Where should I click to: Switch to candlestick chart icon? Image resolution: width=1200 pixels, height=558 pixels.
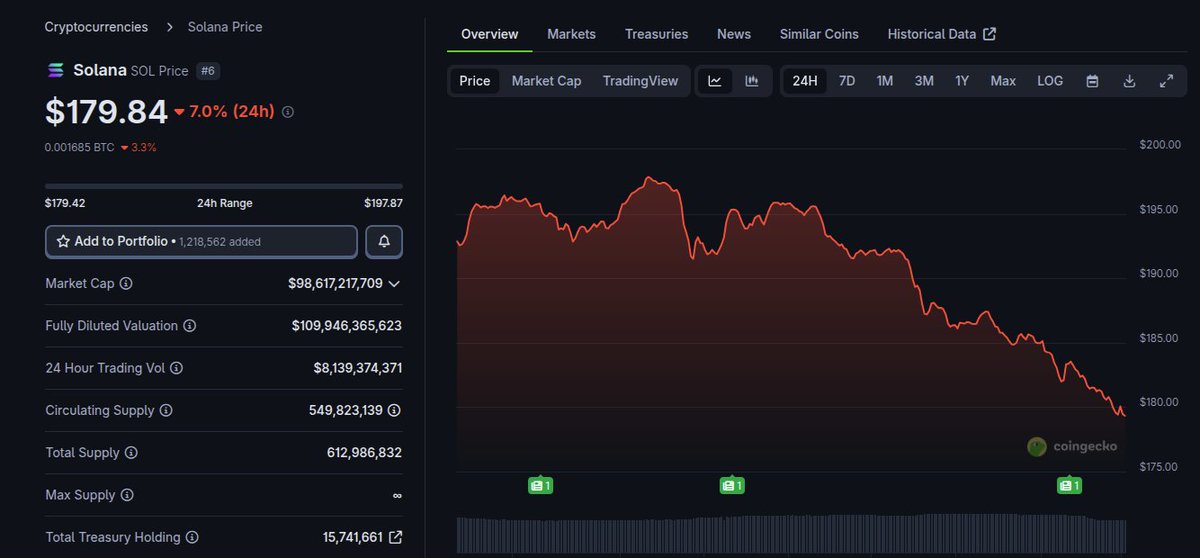(751, 81)
